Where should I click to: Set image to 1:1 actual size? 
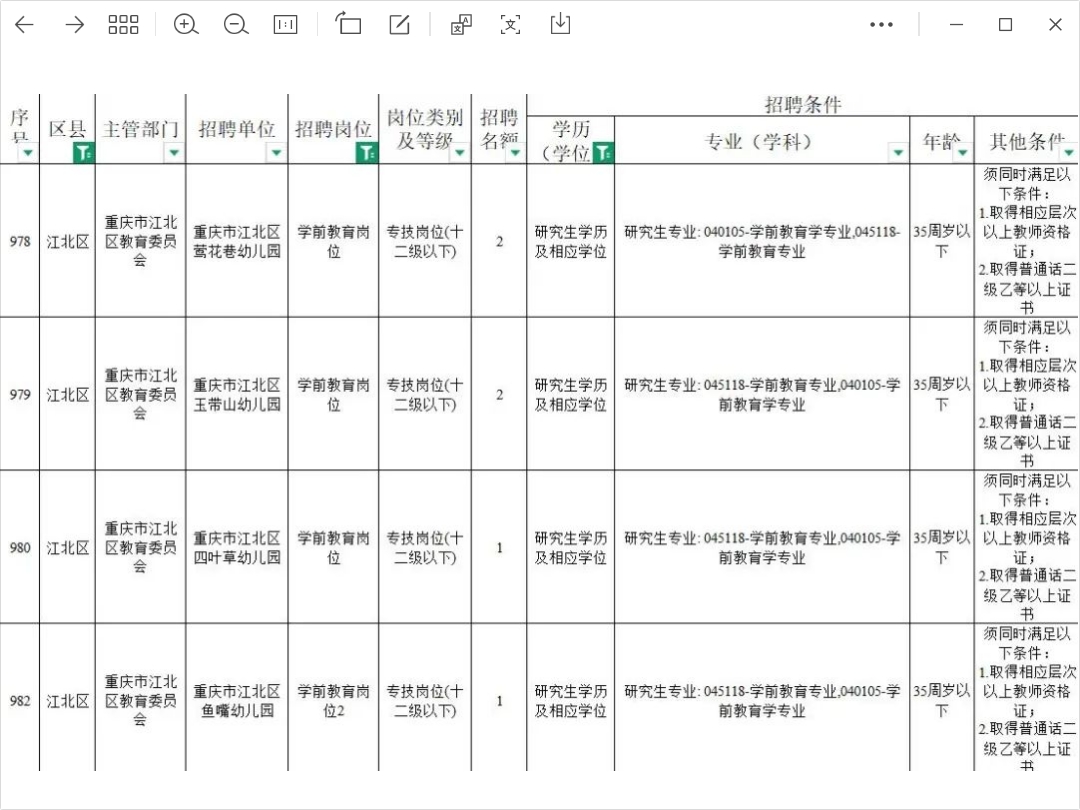pos(286,24)
